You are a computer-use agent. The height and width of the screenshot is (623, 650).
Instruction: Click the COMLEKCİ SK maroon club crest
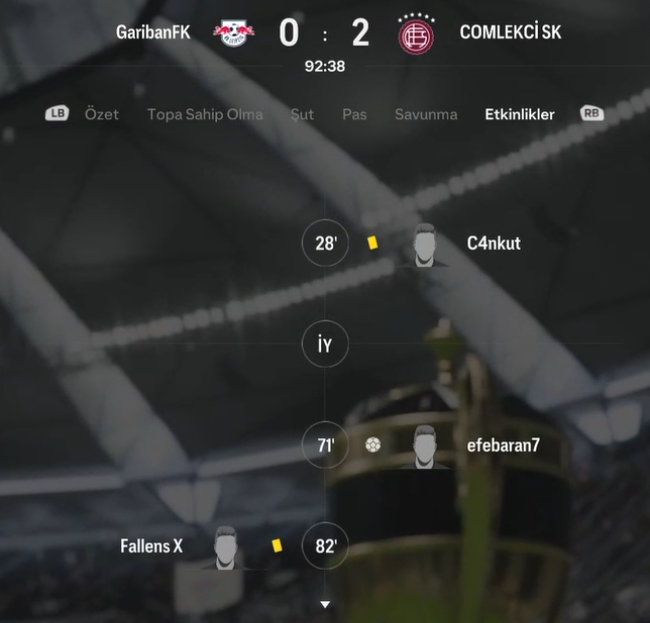[x=416, y=34]
